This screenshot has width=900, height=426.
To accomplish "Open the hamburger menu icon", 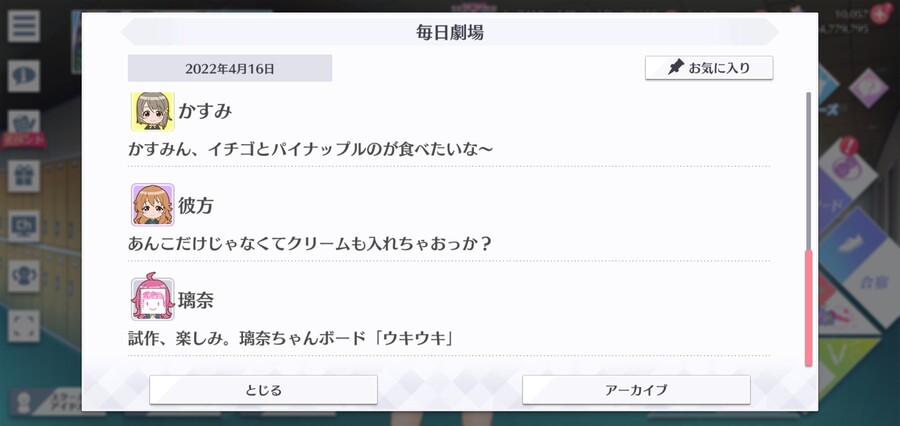I will click(x=24, y=26).
